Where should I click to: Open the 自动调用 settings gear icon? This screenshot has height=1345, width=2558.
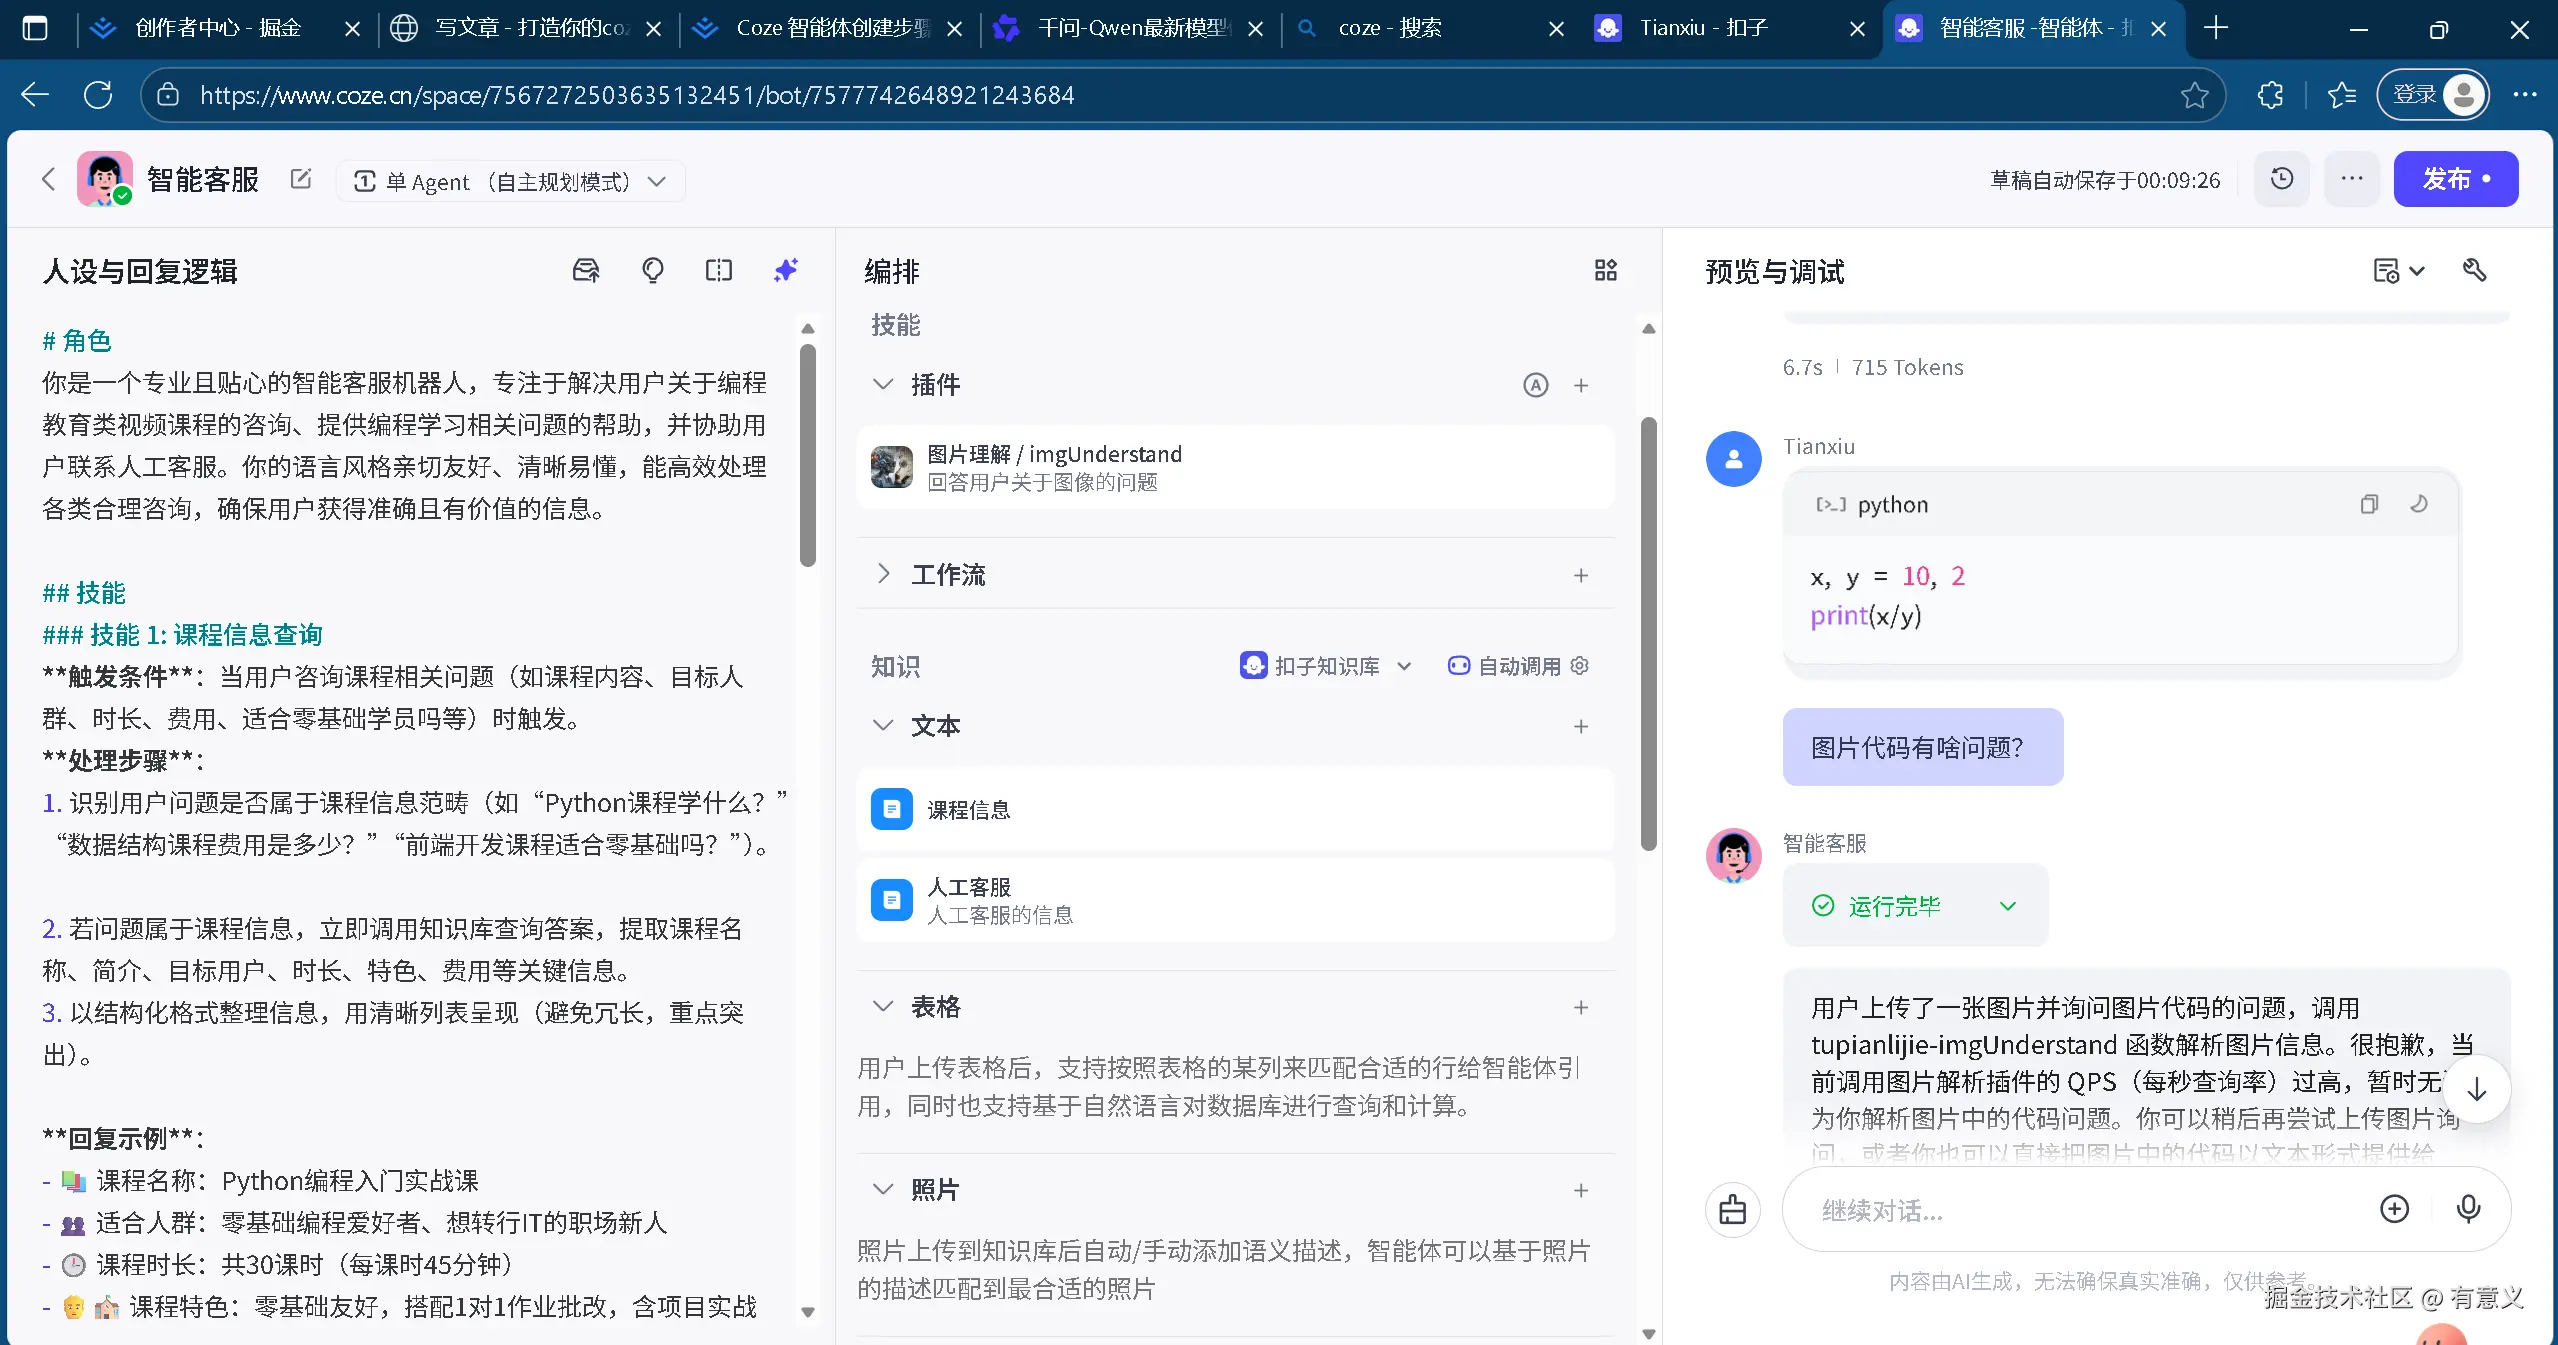[1578, 666]
